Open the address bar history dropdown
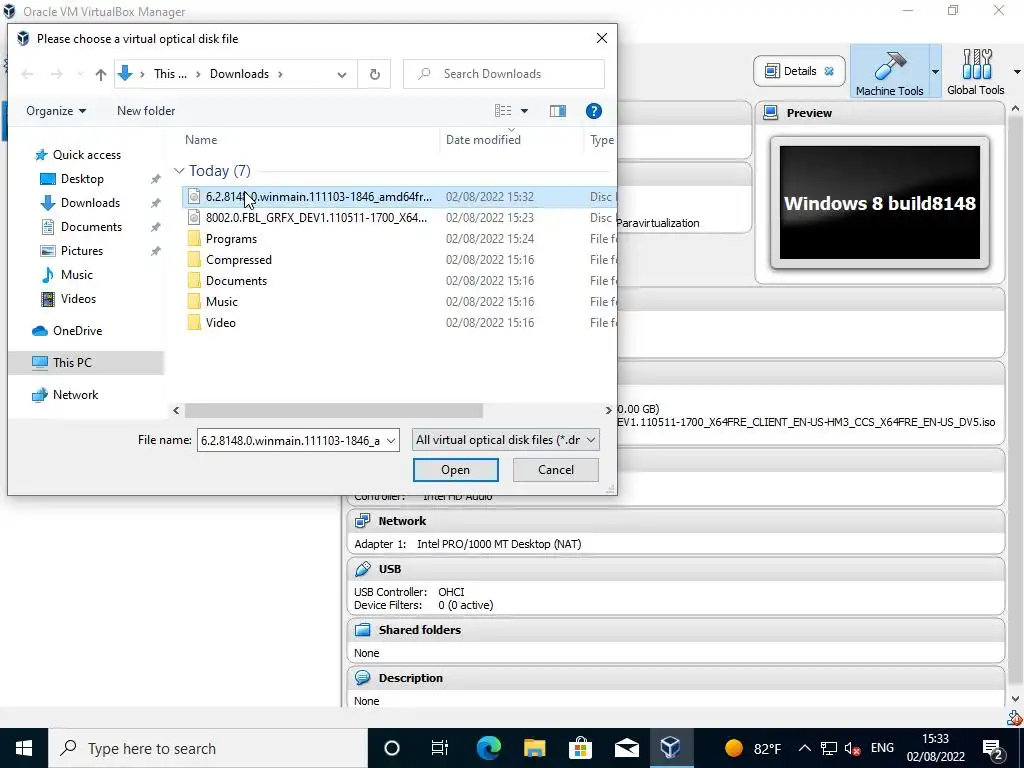The image size is (1024, 768). coord(342,74)
